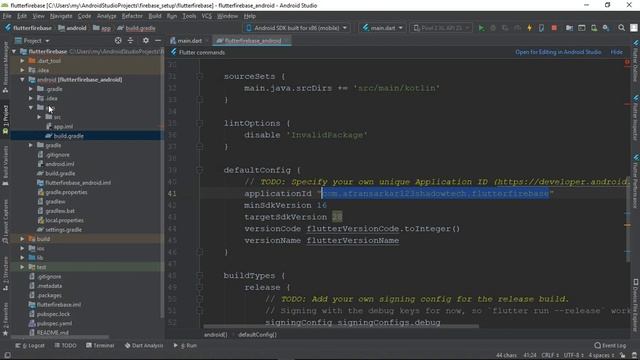
Task: Click the defaultConfig{} breadcrumb
Action: tap(258, 334)
